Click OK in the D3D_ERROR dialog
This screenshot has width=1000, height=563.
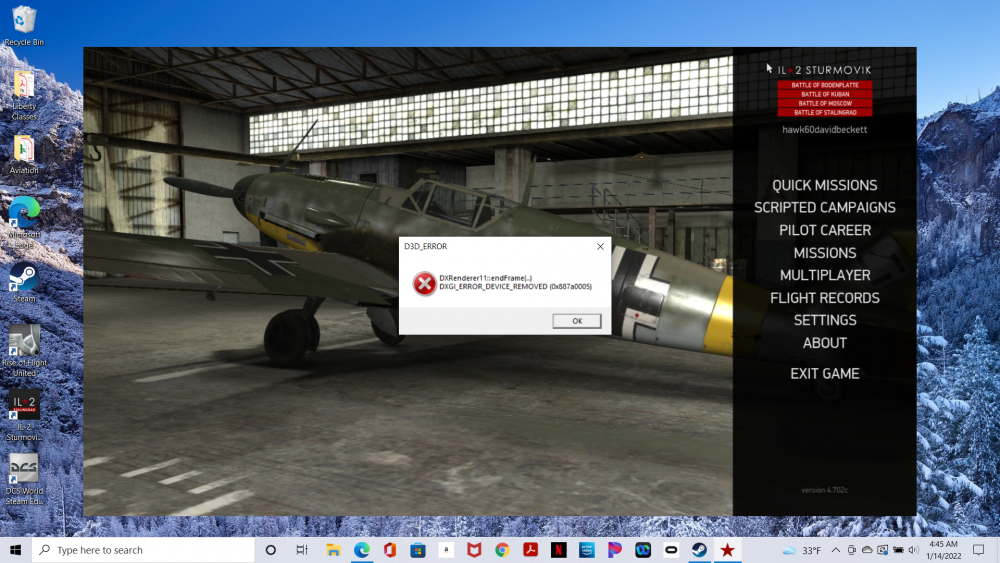pos(577,321)
